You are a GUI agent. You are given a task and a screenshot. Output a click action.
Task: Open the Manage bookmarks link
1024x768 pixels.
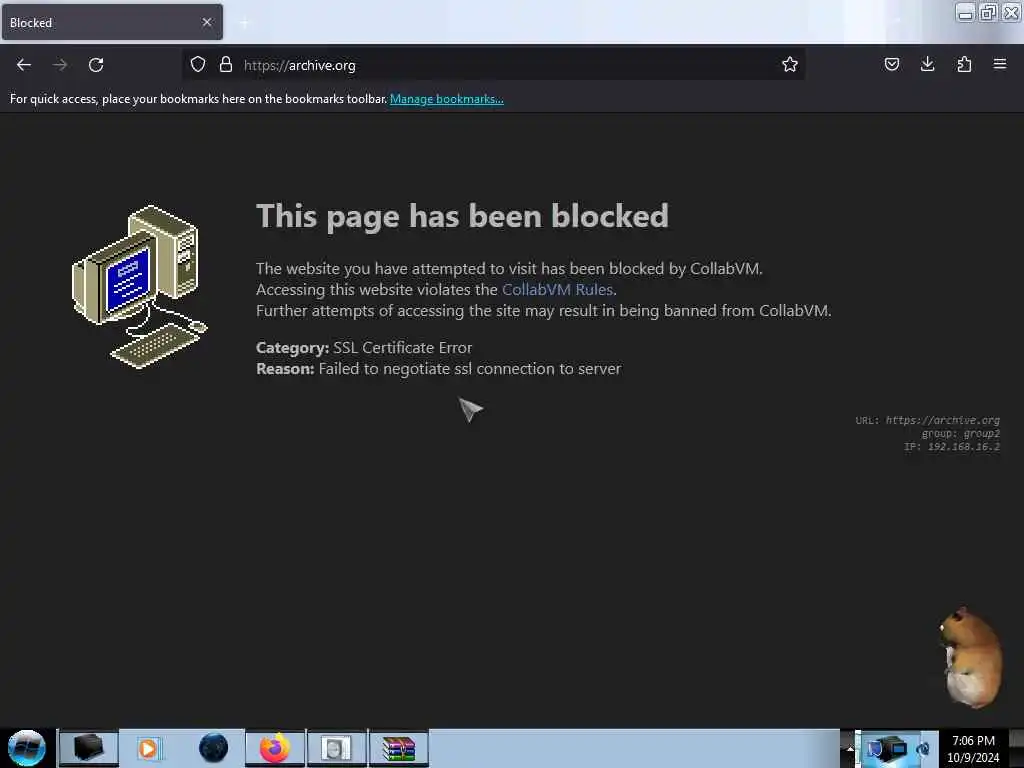[447, 99]
